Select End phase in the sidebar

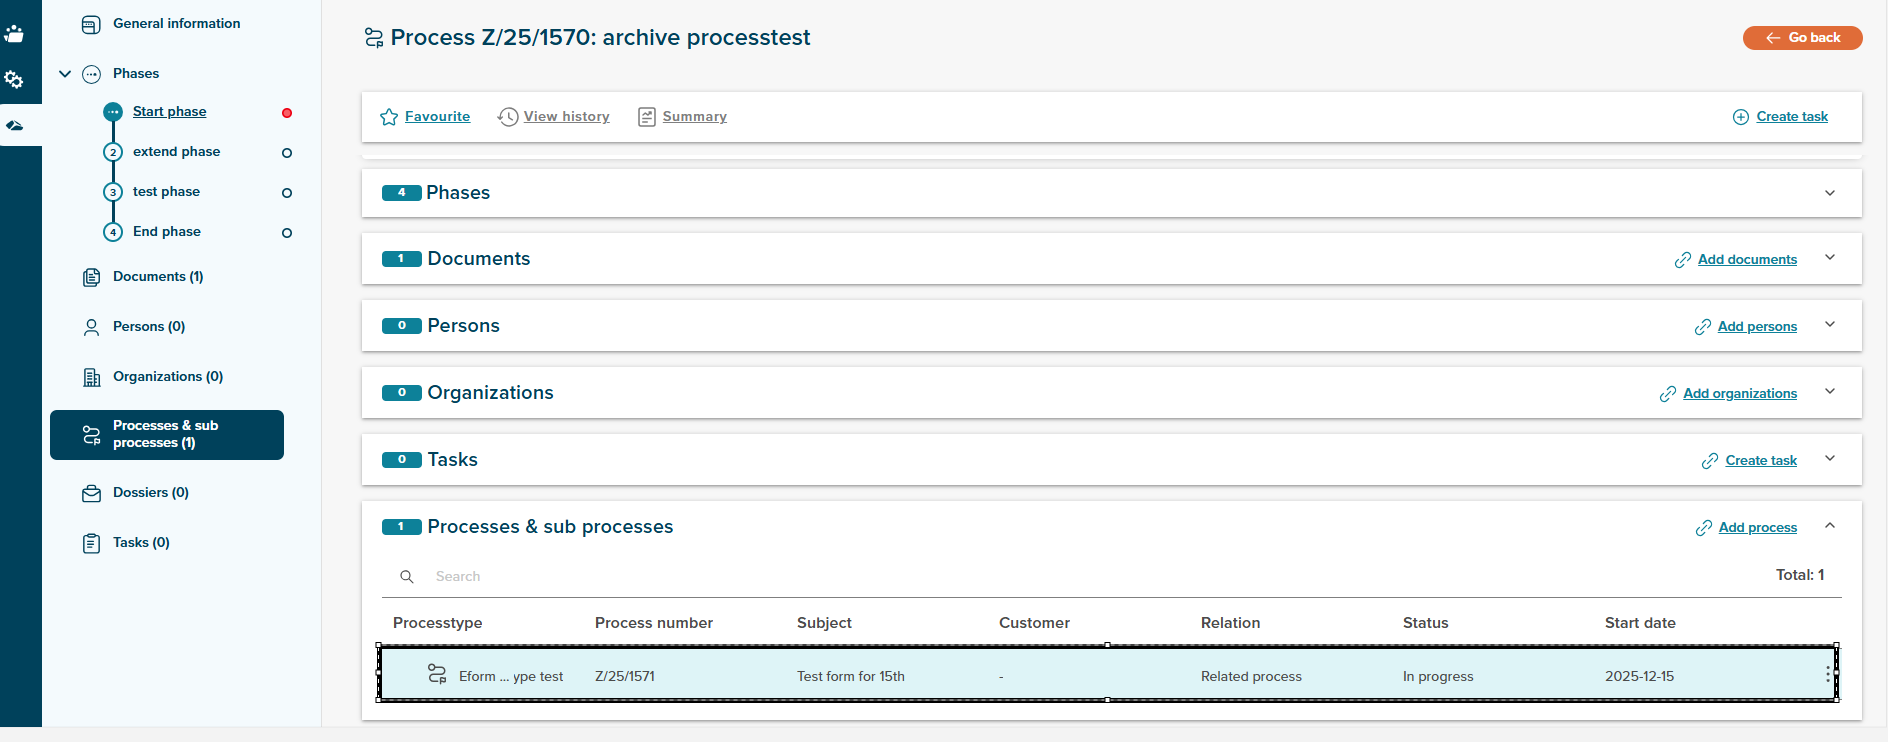[x=167, y=231]
